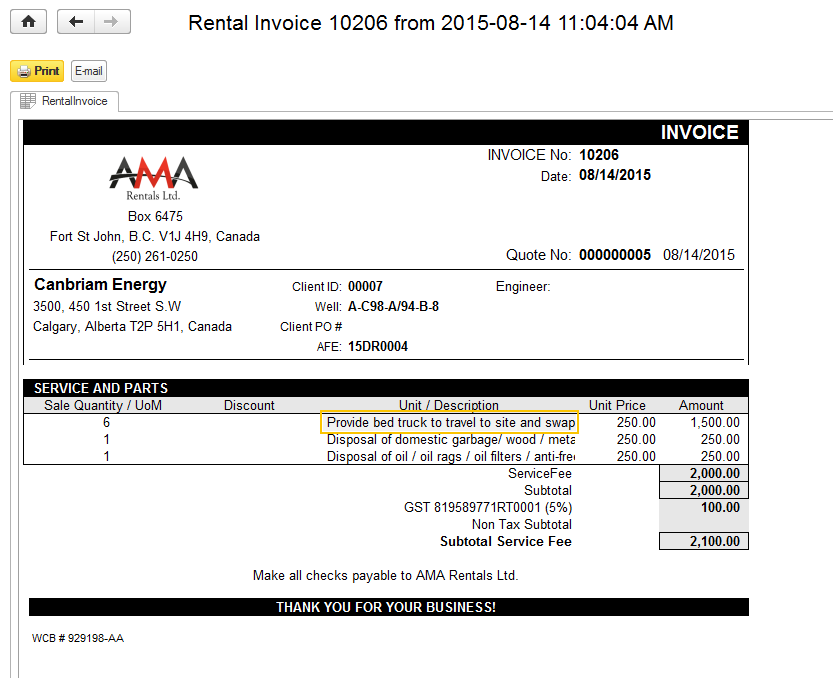Go to the Home page icon
The width and height of the screenshot is (833, 678).
click(x=29, y=22)
